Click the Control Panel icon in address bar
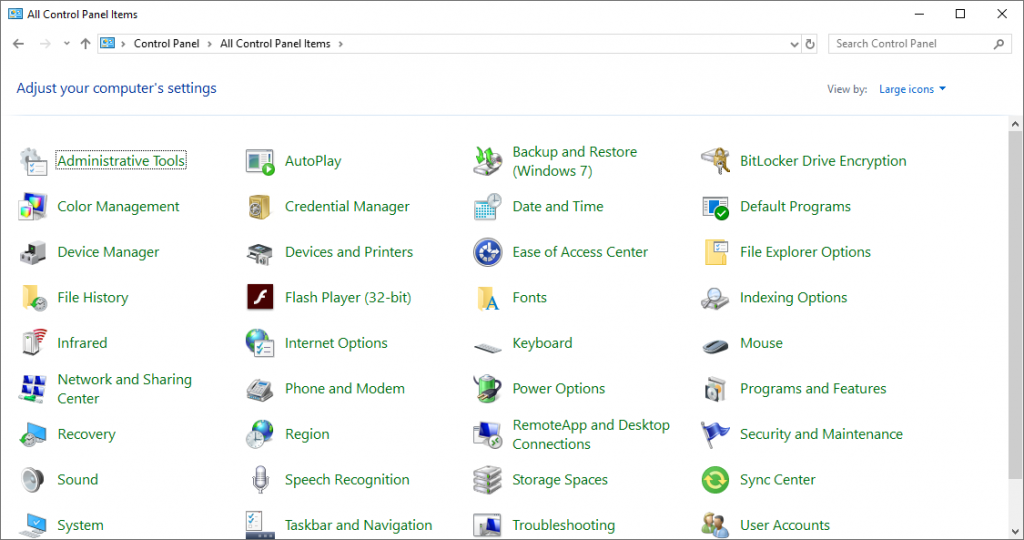Viewport: 1024px width, 540px height. point(108,44)
